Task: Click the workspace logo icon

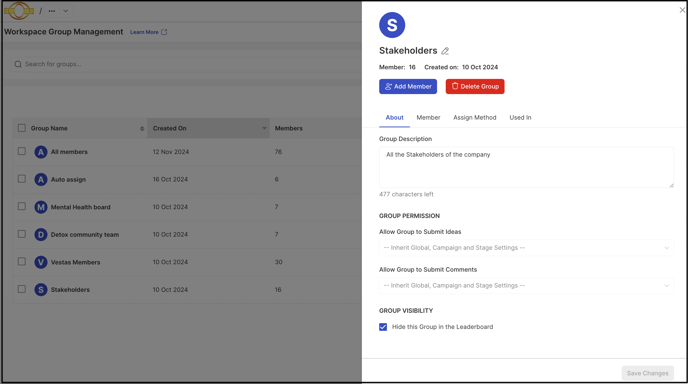Action: 19,11
